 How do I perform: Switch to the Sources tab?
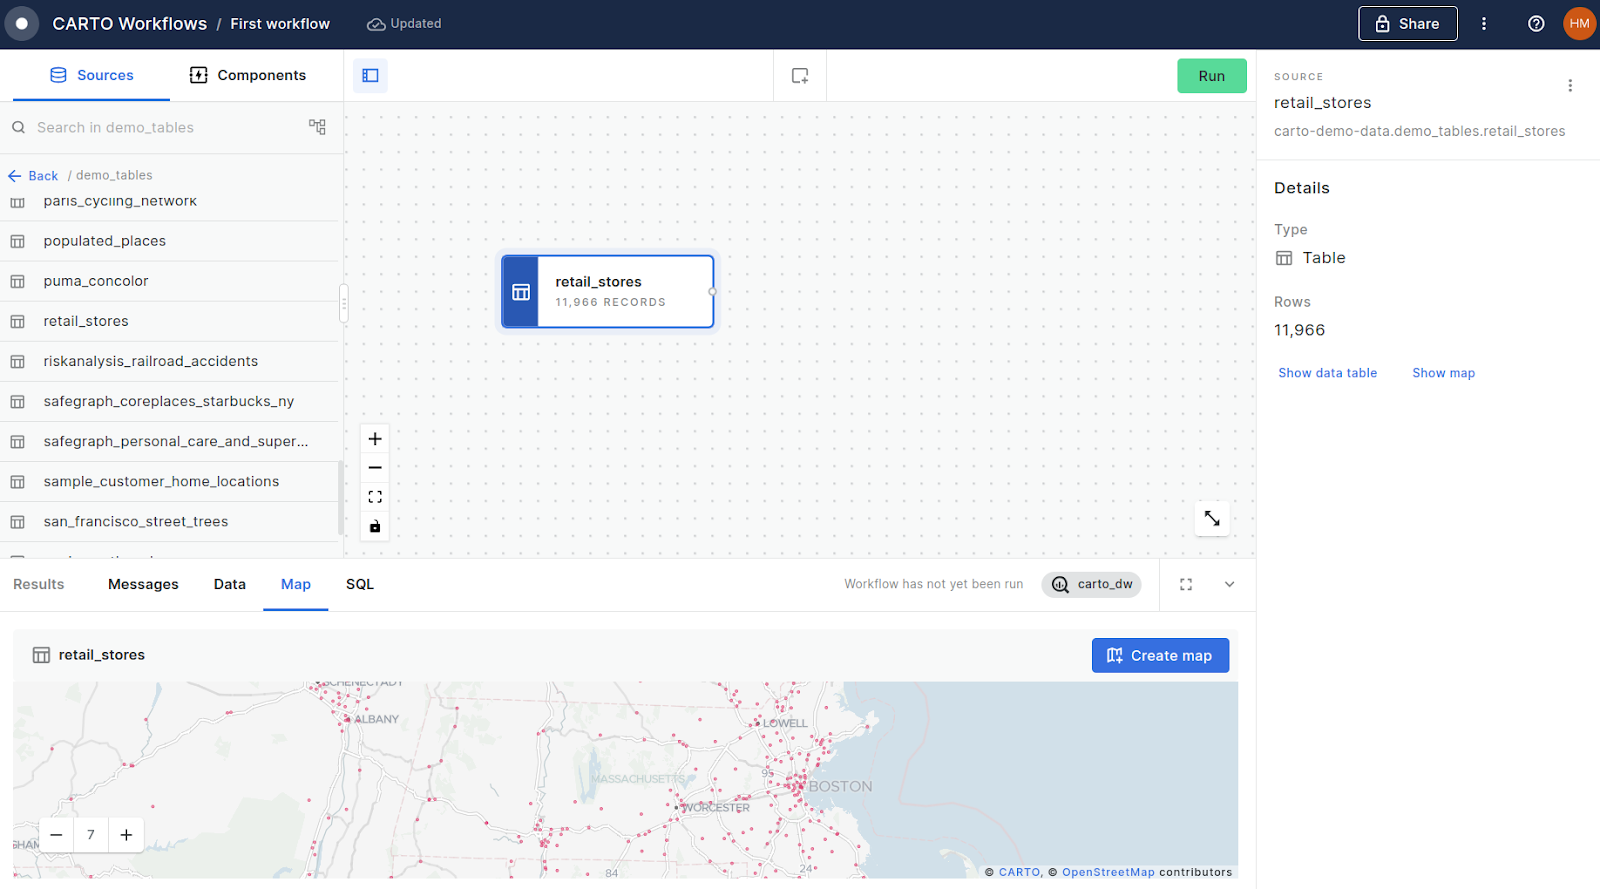coord(92,75)
